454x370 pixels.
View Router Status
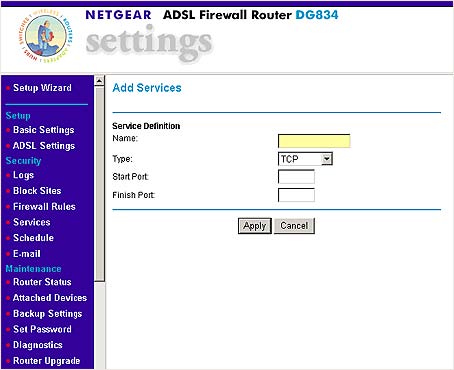click(42, 282)
